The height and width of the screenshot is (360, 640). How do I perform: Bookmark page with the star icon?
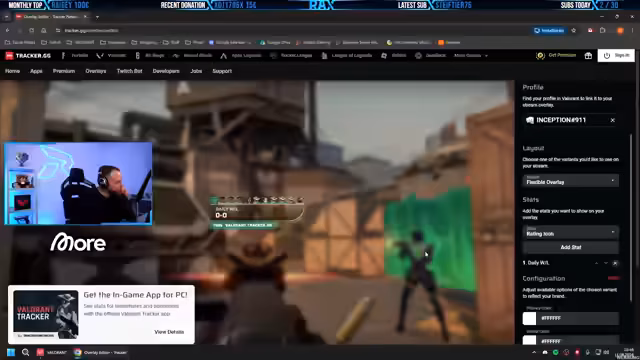coord(573,31)
